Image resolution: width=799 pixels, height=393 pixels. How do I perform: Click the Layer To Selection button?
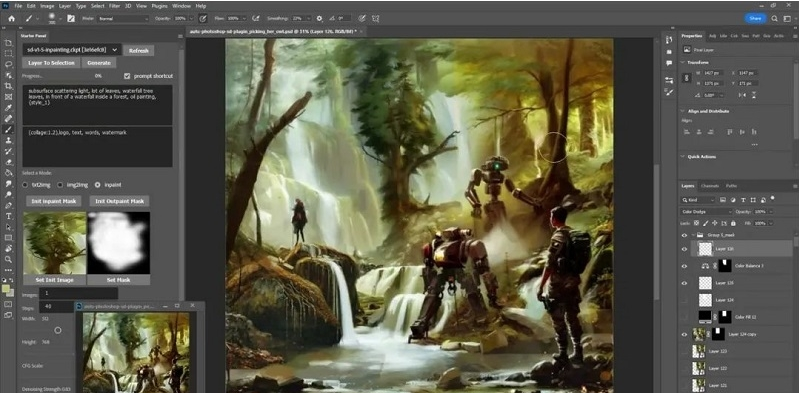point(51,63)
